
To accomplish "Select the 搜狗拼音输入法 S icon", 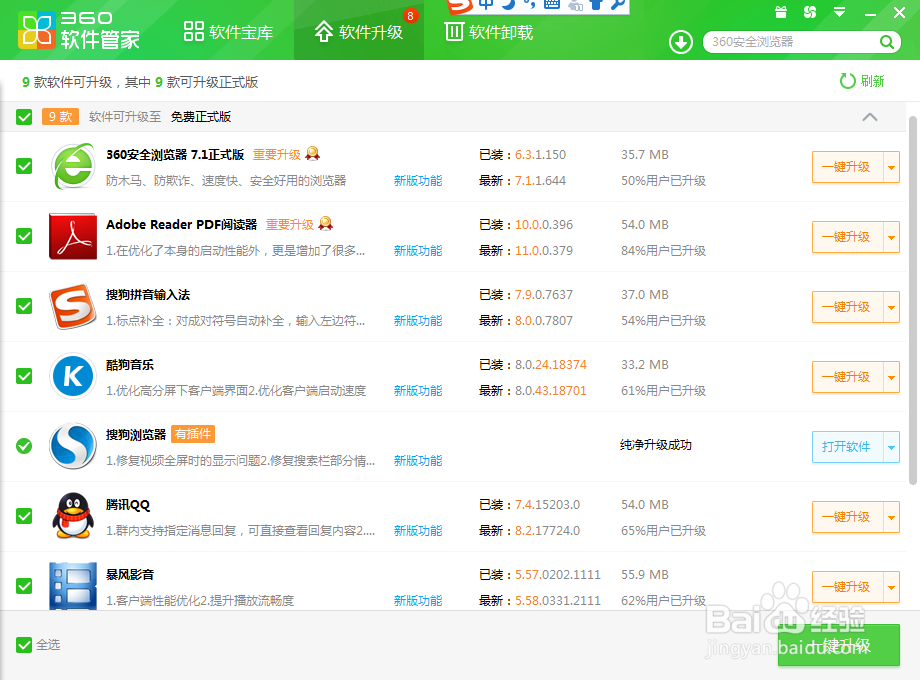I will coord(72,307).
